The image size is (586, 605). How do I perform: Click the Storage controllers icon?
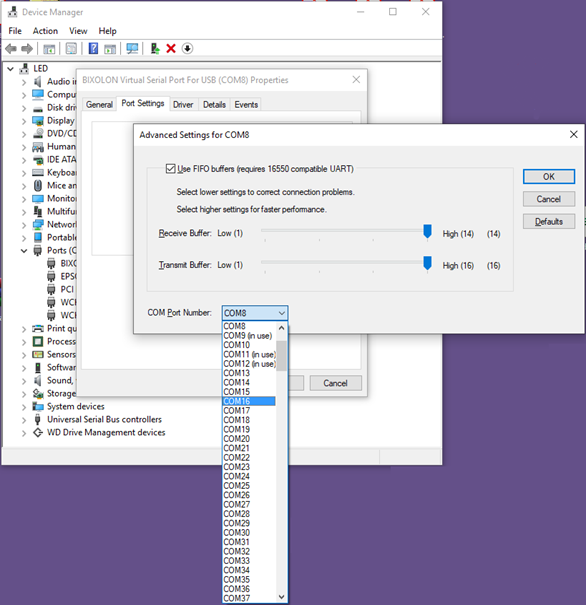(x=38, y=394)
